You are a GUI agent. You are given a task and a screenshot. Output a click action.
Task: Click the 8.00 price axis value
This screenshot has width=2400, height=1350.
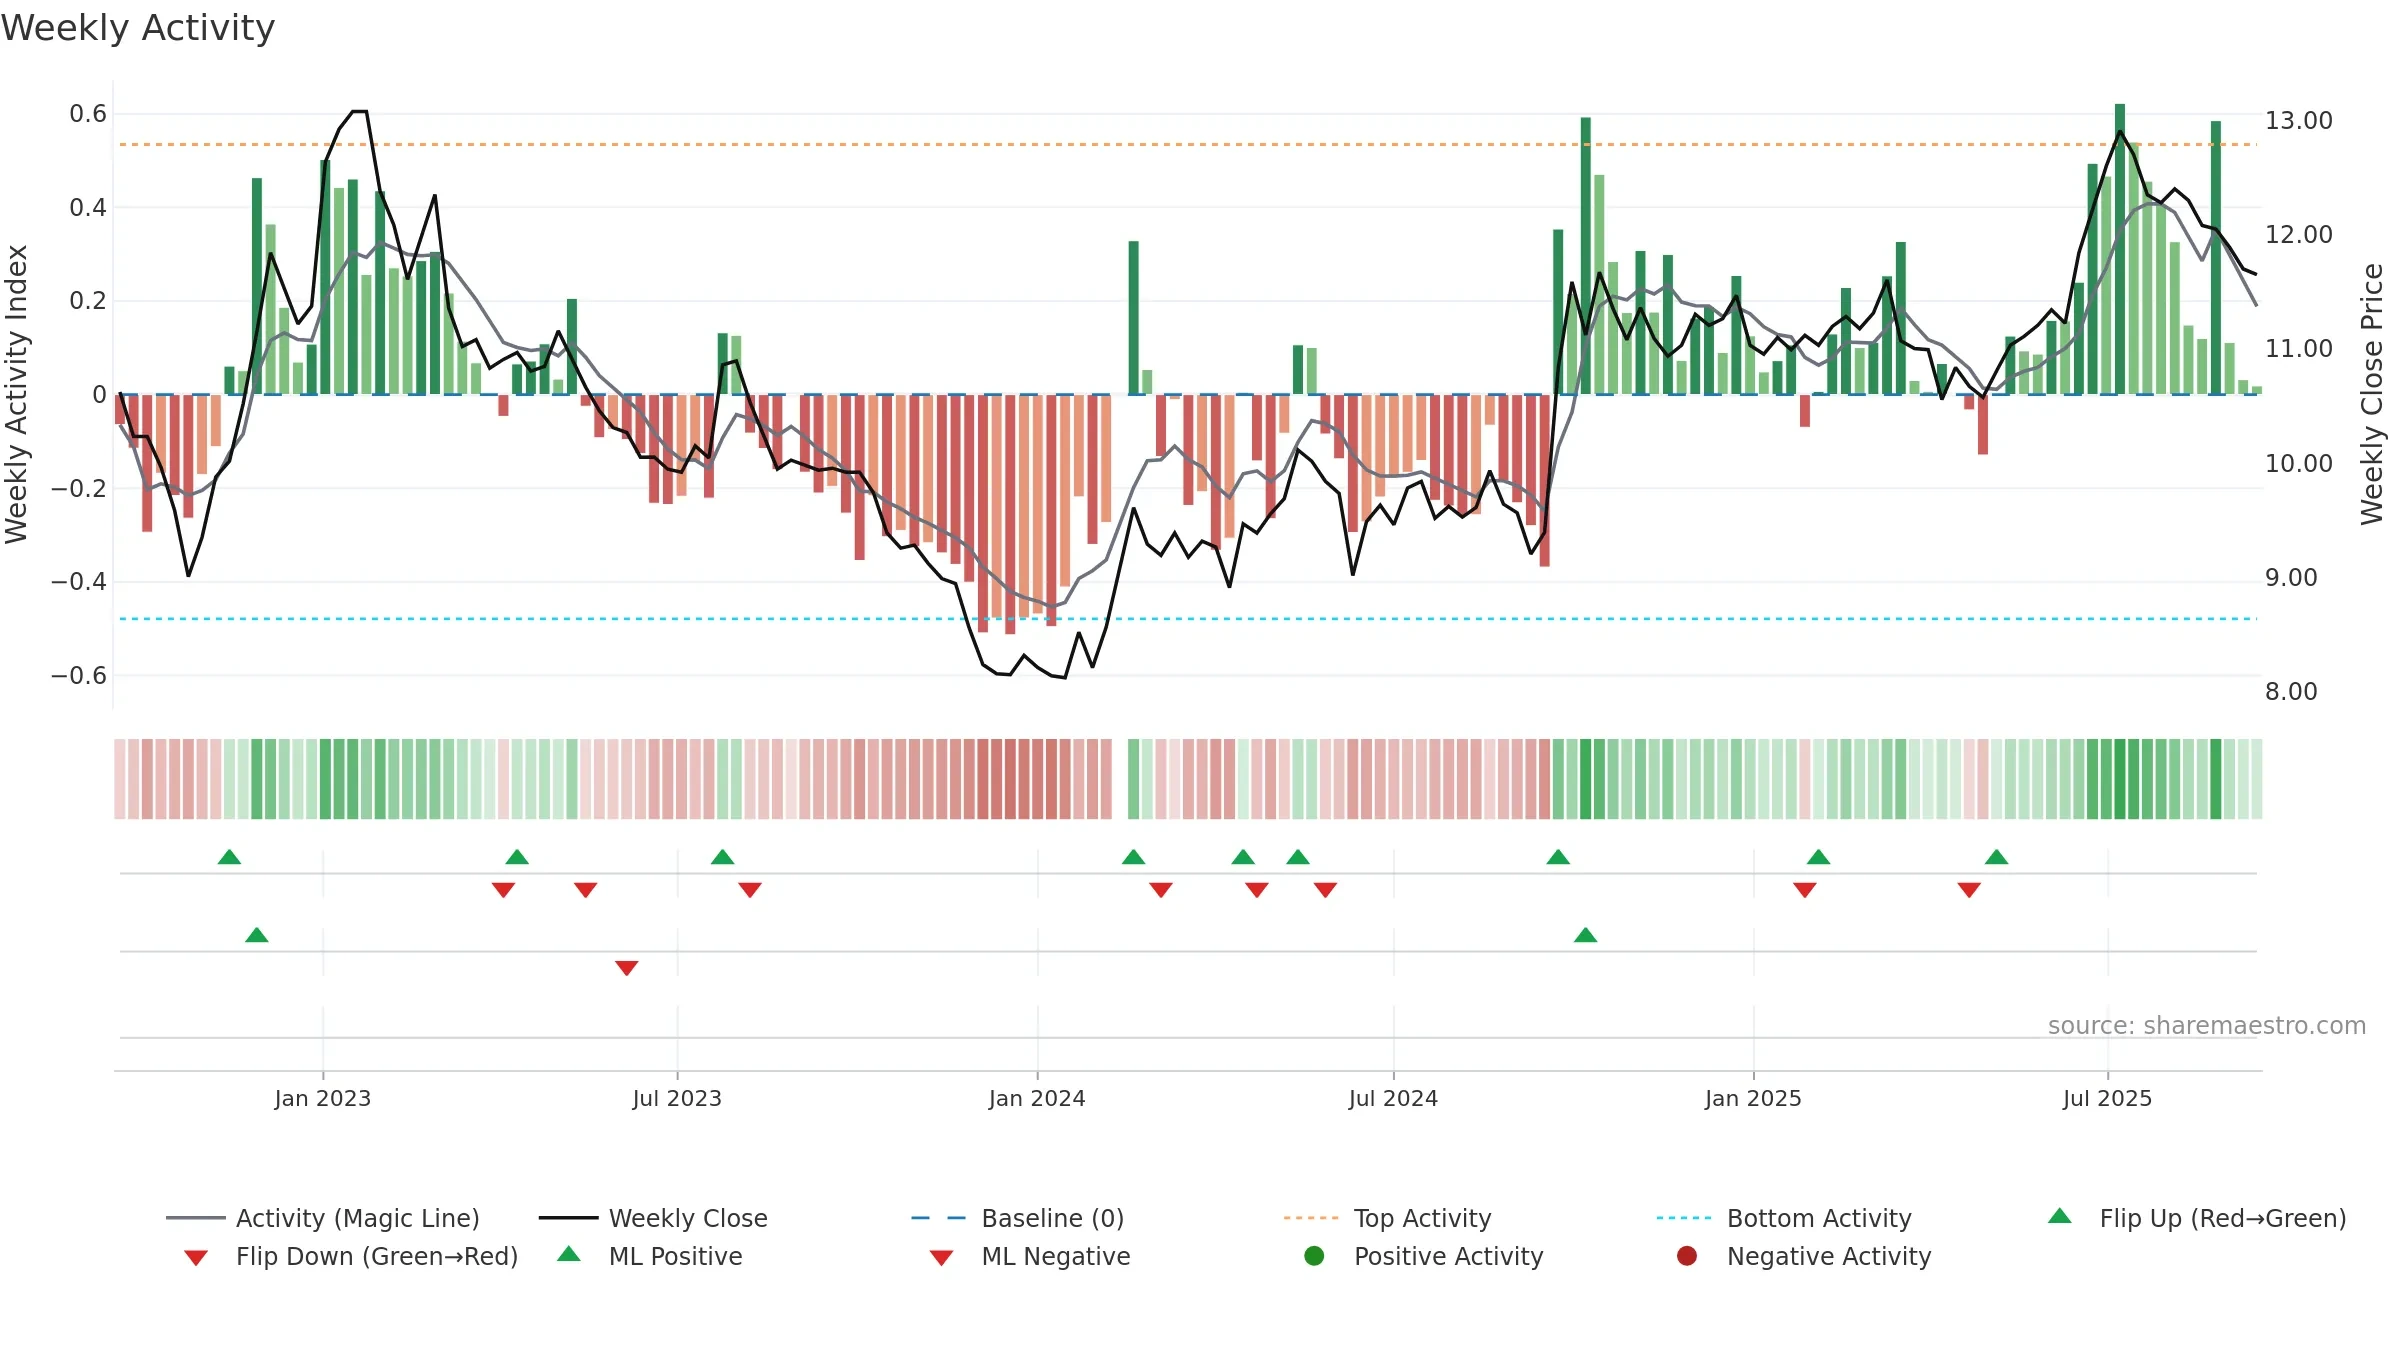2291,692
